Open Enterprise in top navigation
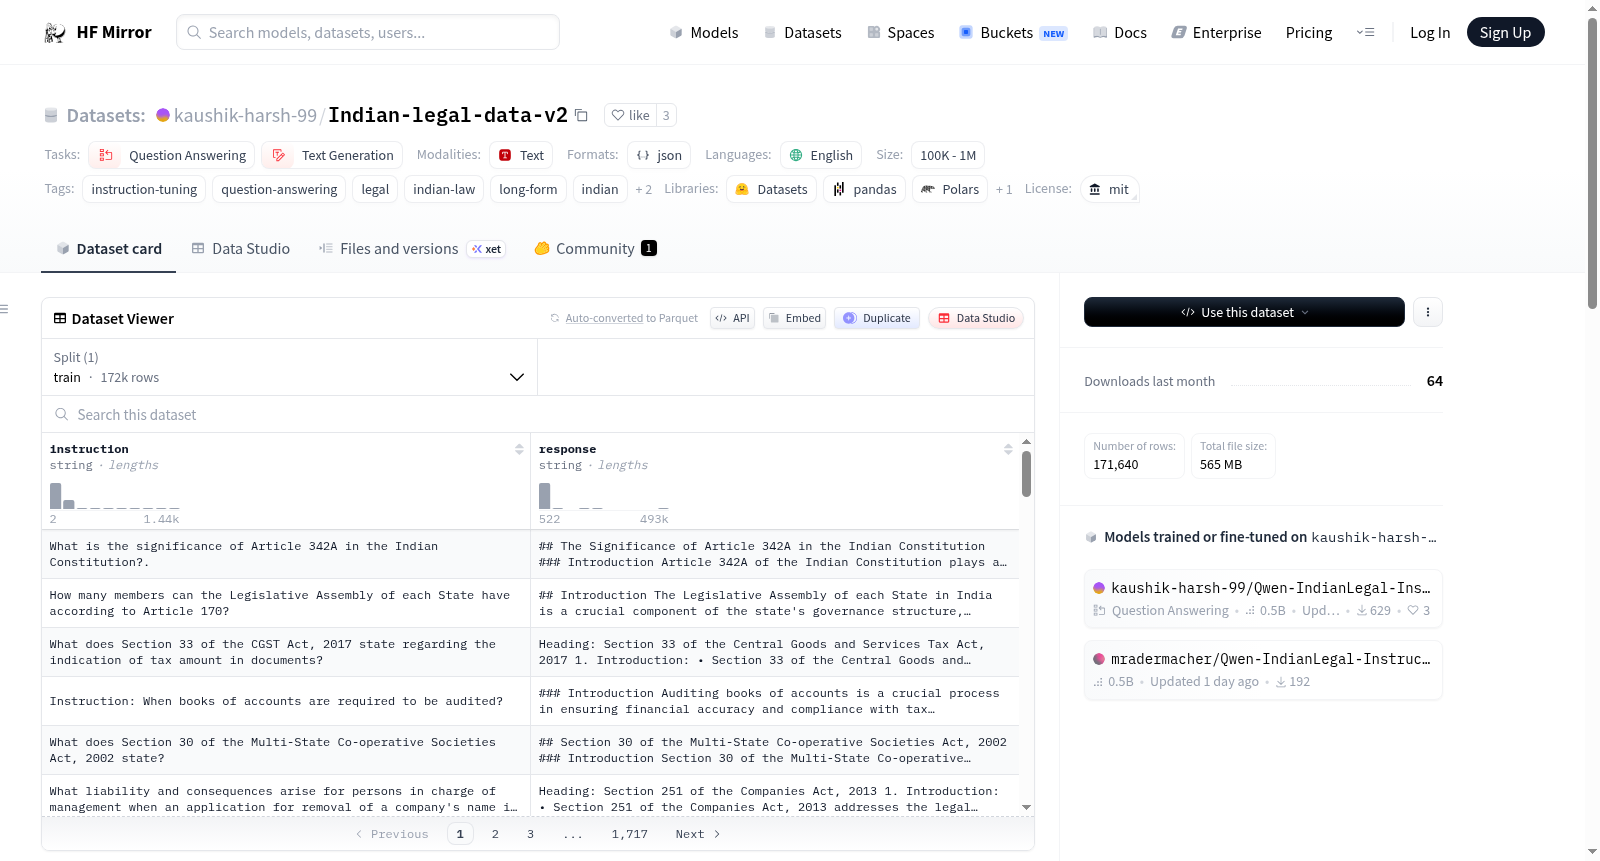This screenshot has width=1600, height=861. click(x=1216, y=33)
